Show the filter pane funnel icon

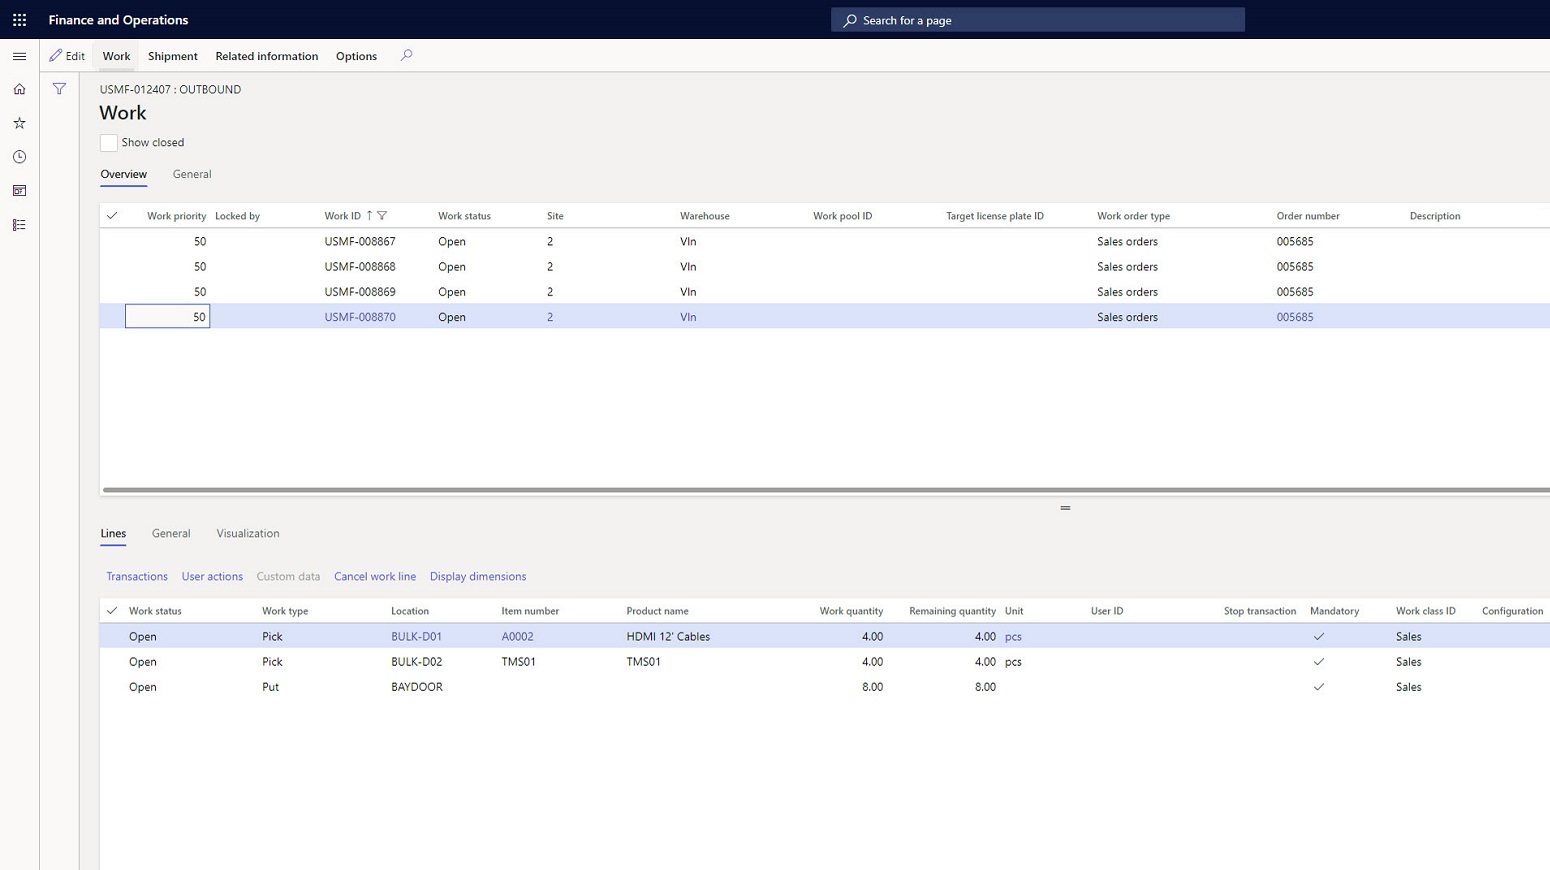pos(60,90)
